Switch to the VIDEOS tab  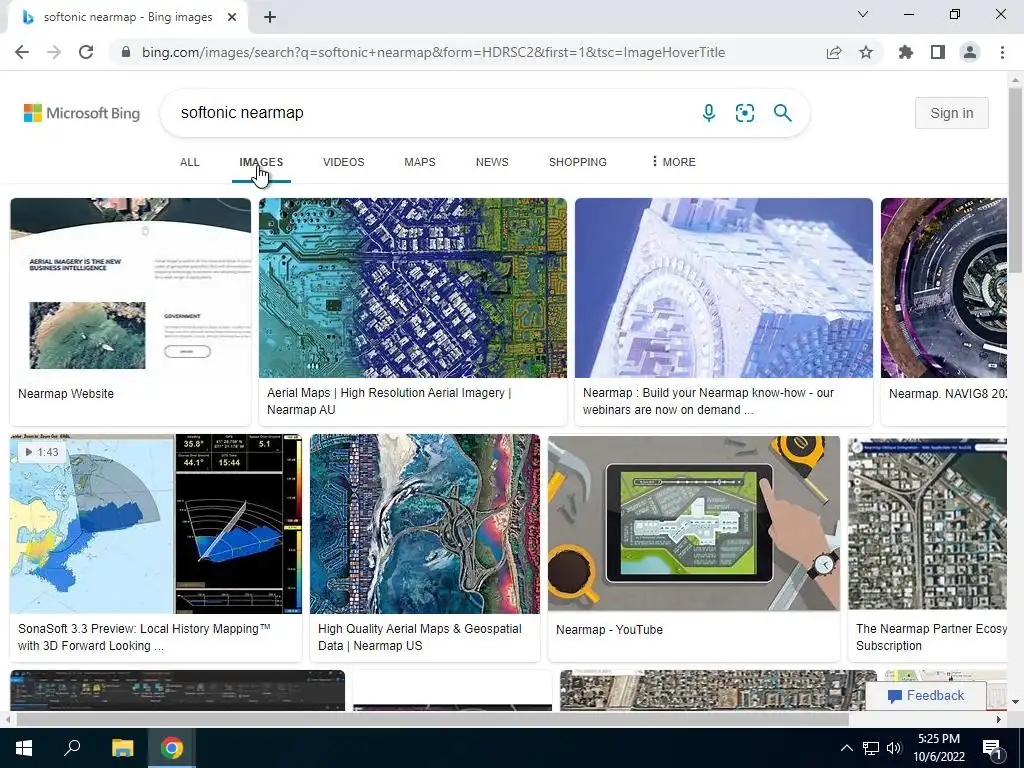(344, 162)
